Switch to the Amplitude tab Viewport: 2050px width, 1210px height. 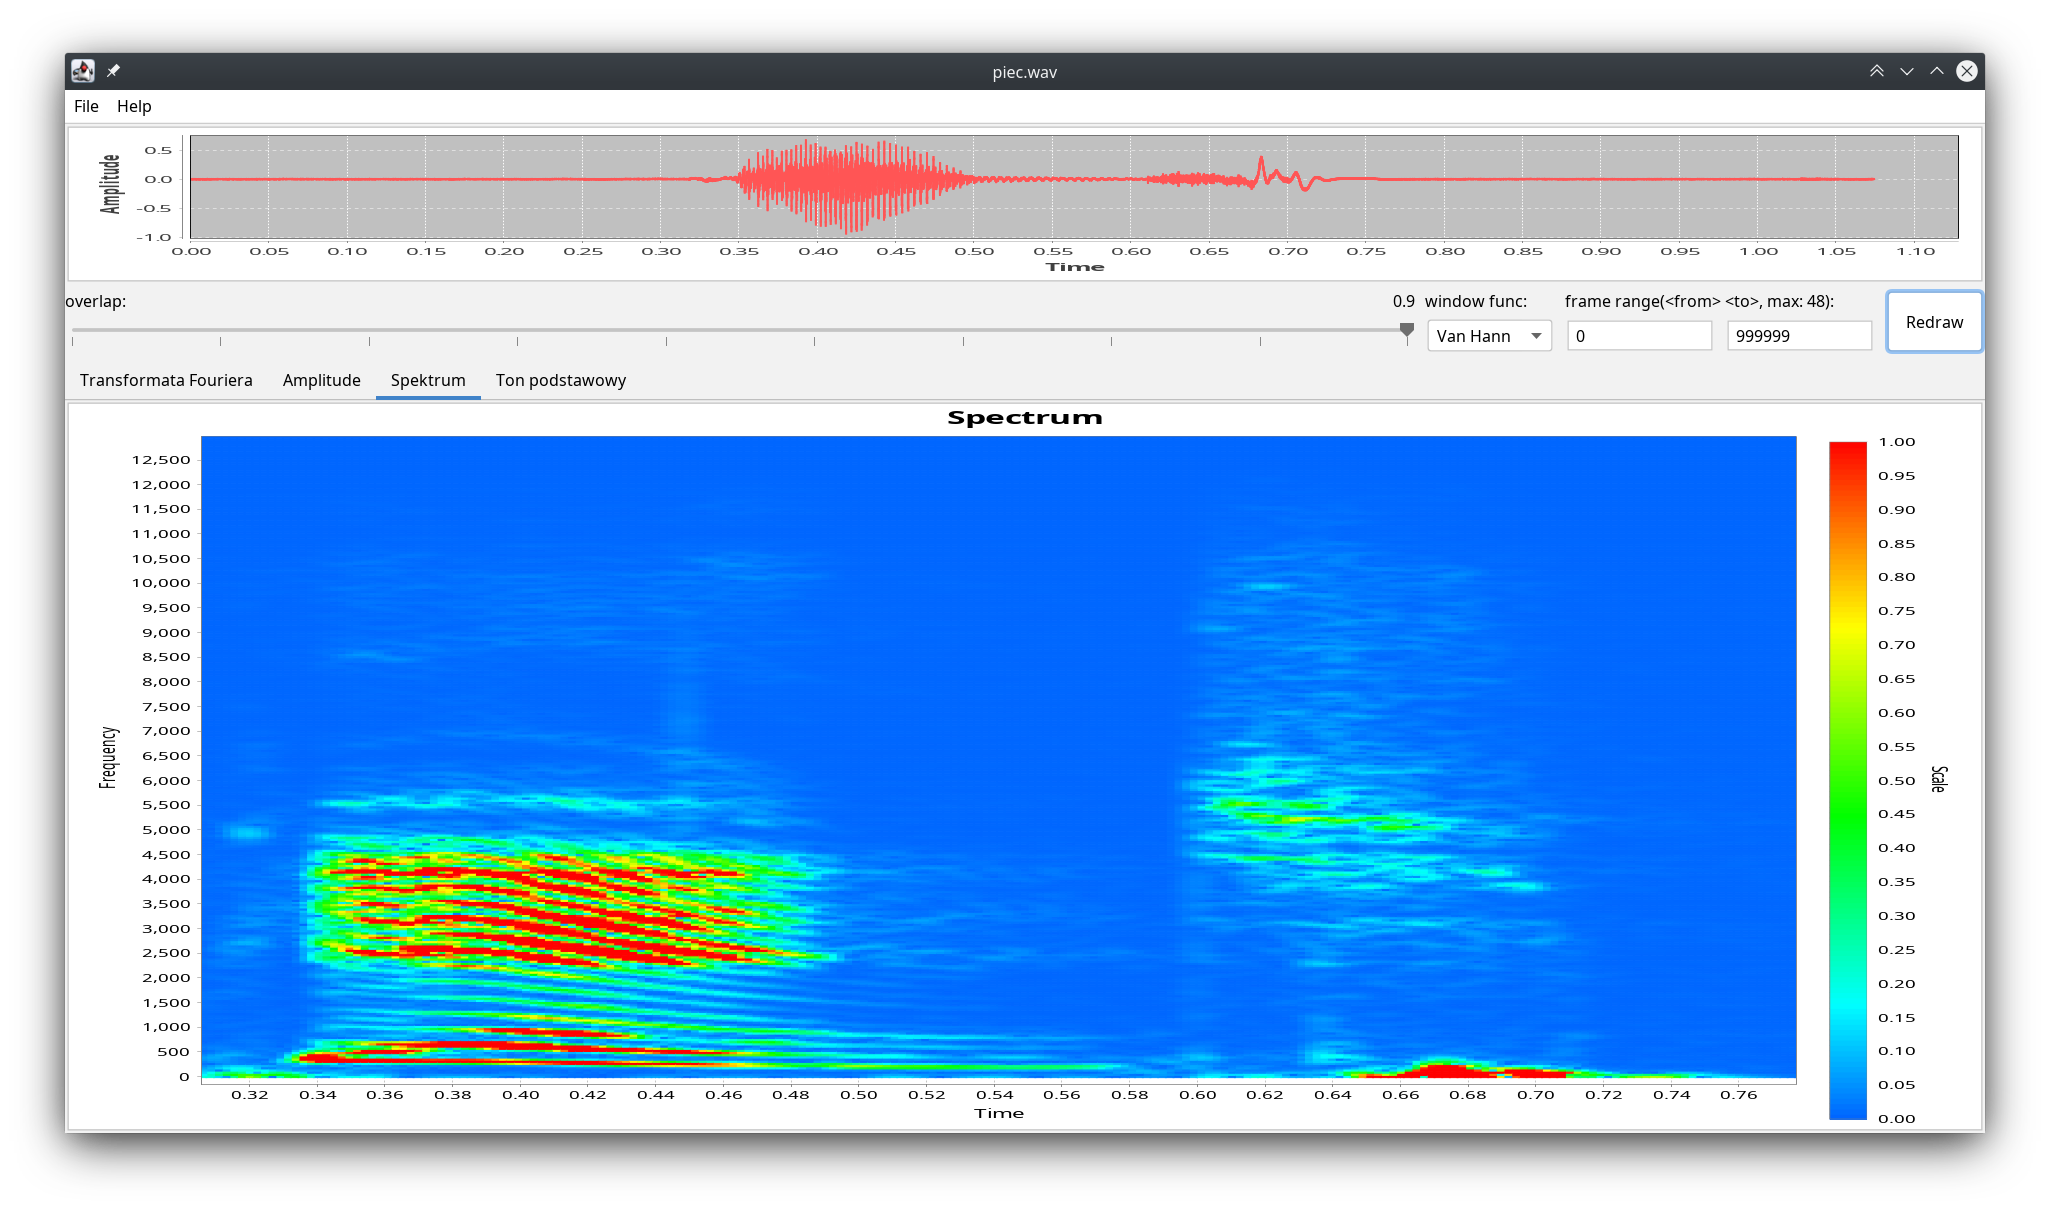(x=321, y=380)
